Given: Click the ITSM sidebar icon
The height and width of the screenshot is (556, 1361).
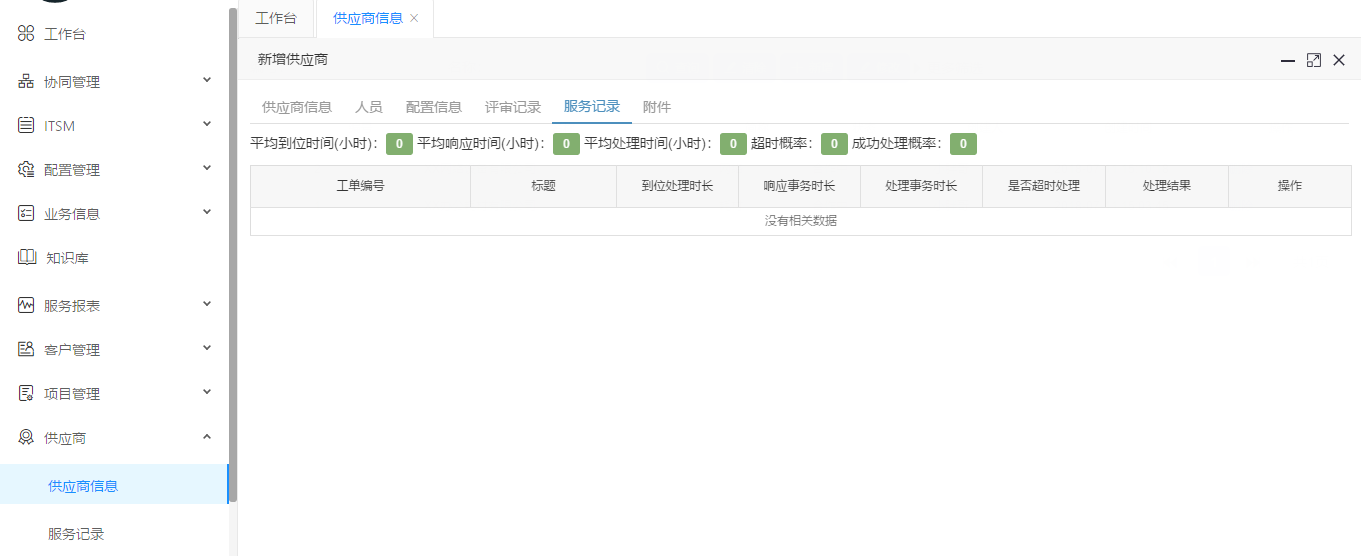Looking at the screenshot, I should (26, 126).
